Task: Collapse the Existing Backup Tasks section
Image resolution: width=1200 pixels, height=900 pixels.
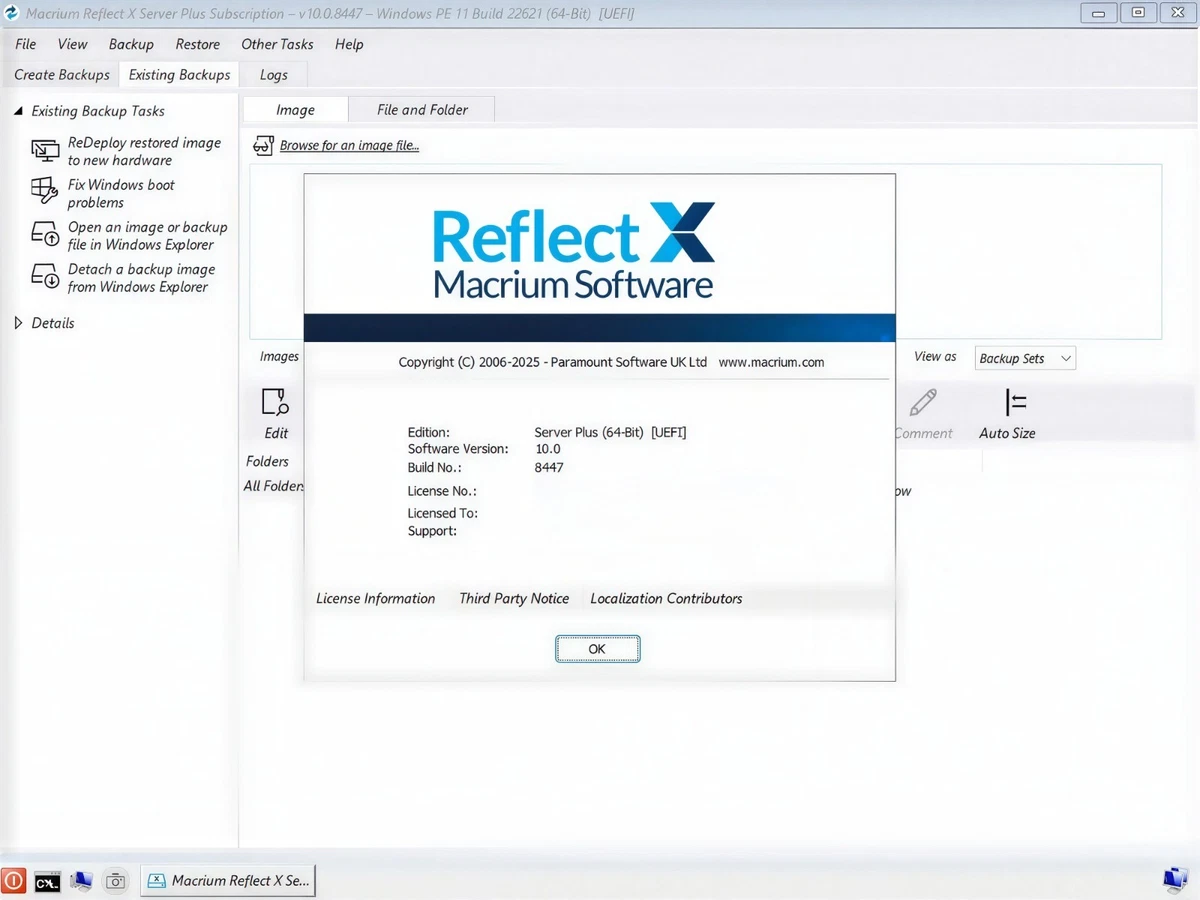Action: tap(18, 111)
